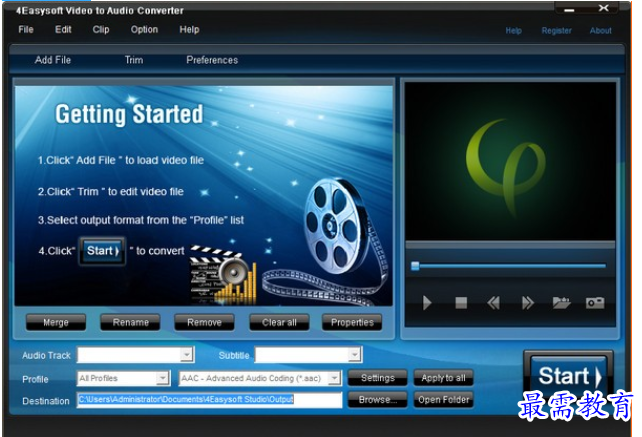Viewport: 642px width, 437px height.
Task: Click the Open Folder button
Action: point(443,399)
